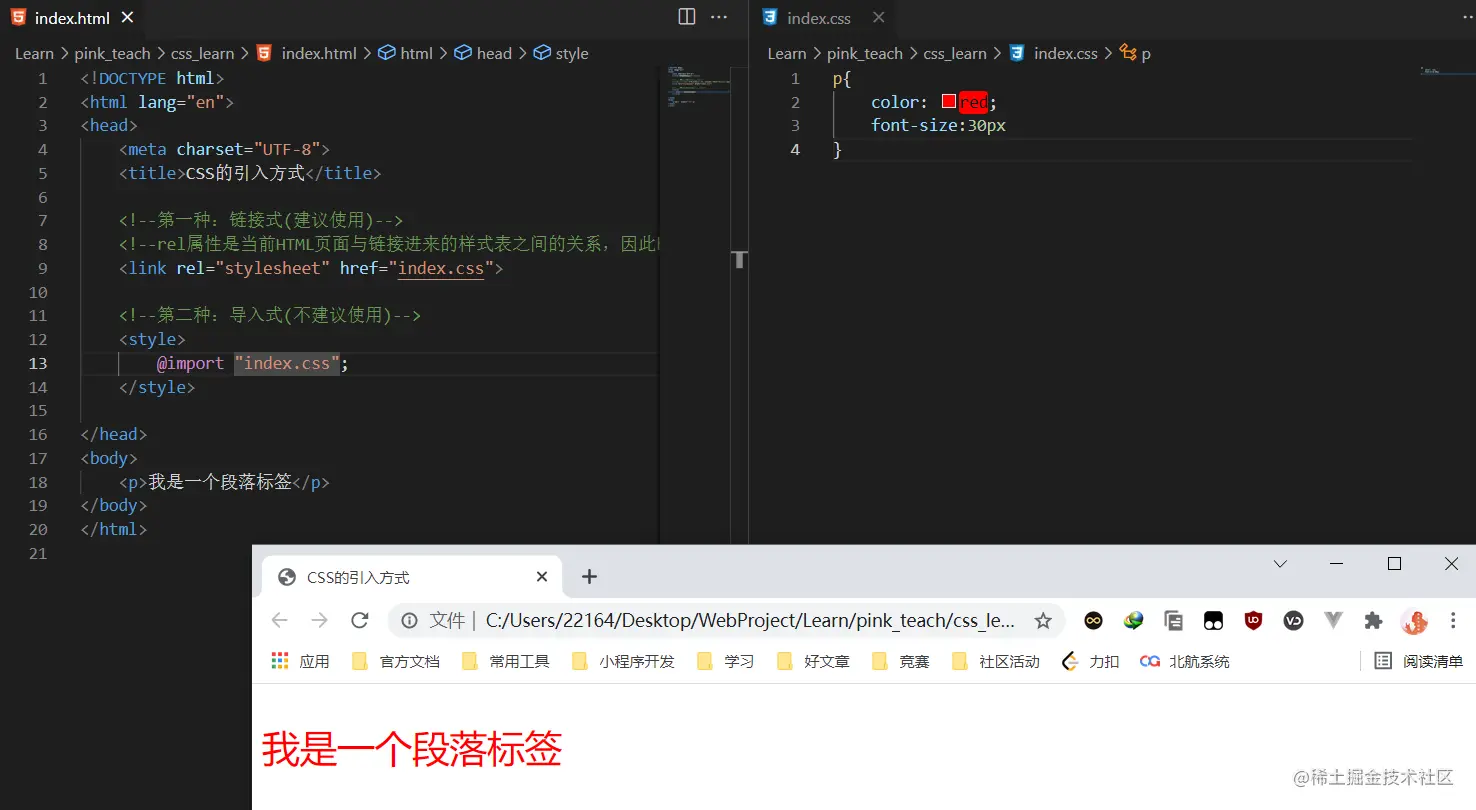Screen dimensions: 1476x810
Task: Click the chevron dropdown near browser window controls
Action: pos(1280,564)
